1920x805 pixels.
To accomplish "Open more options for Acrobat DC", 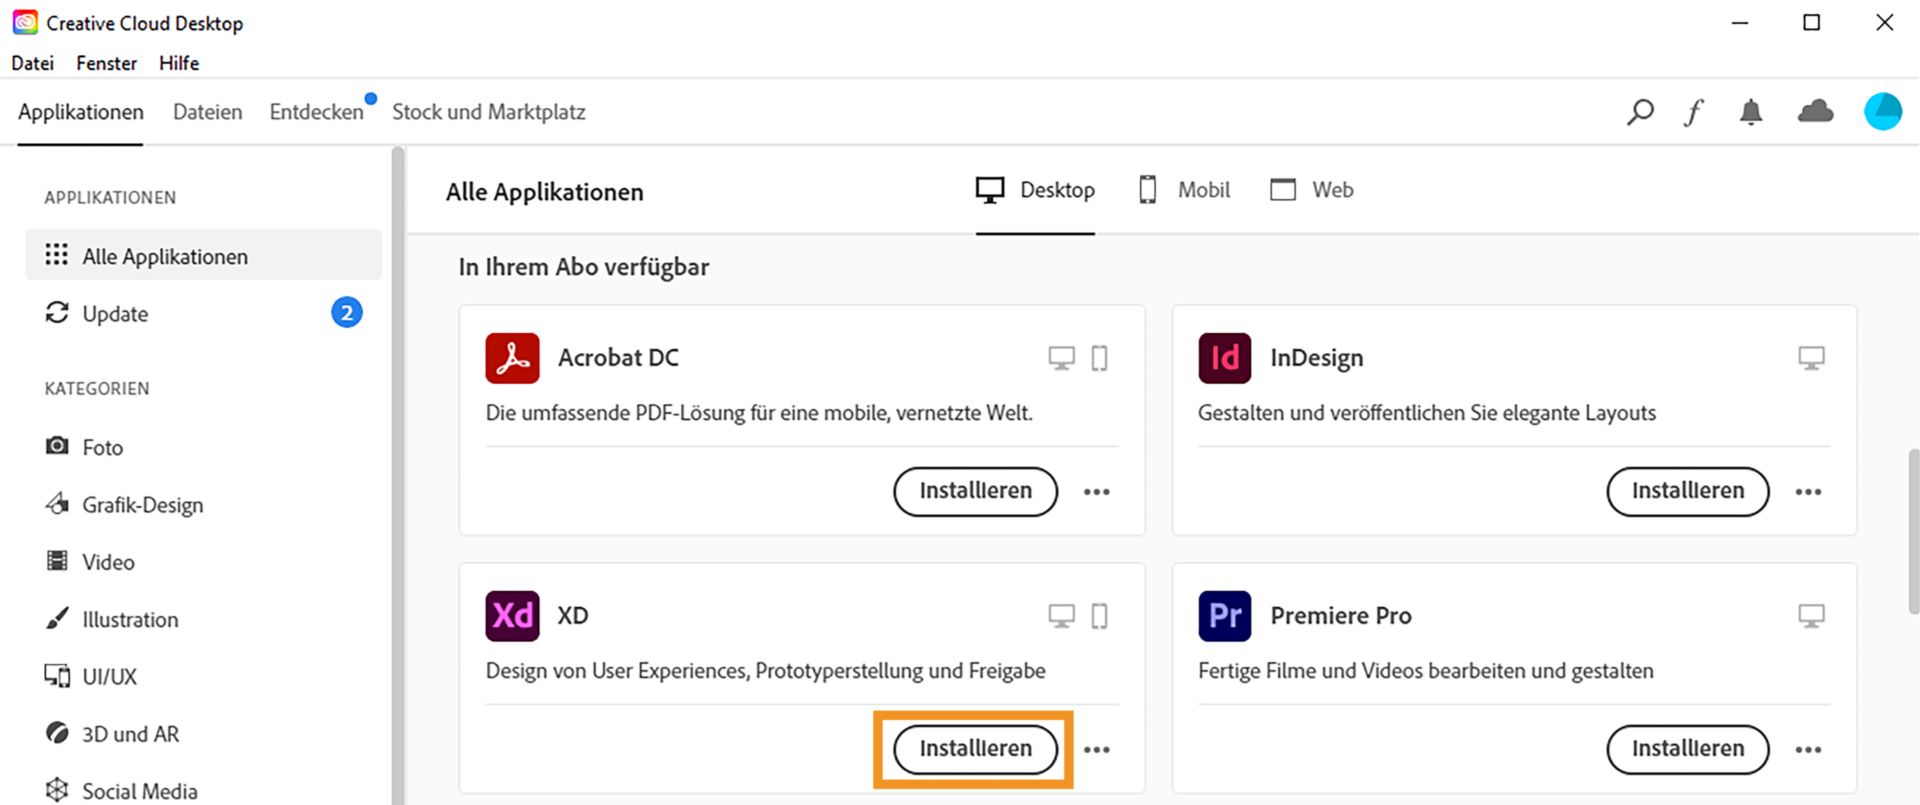I will pyautogui.click(x=1097, y=492).
